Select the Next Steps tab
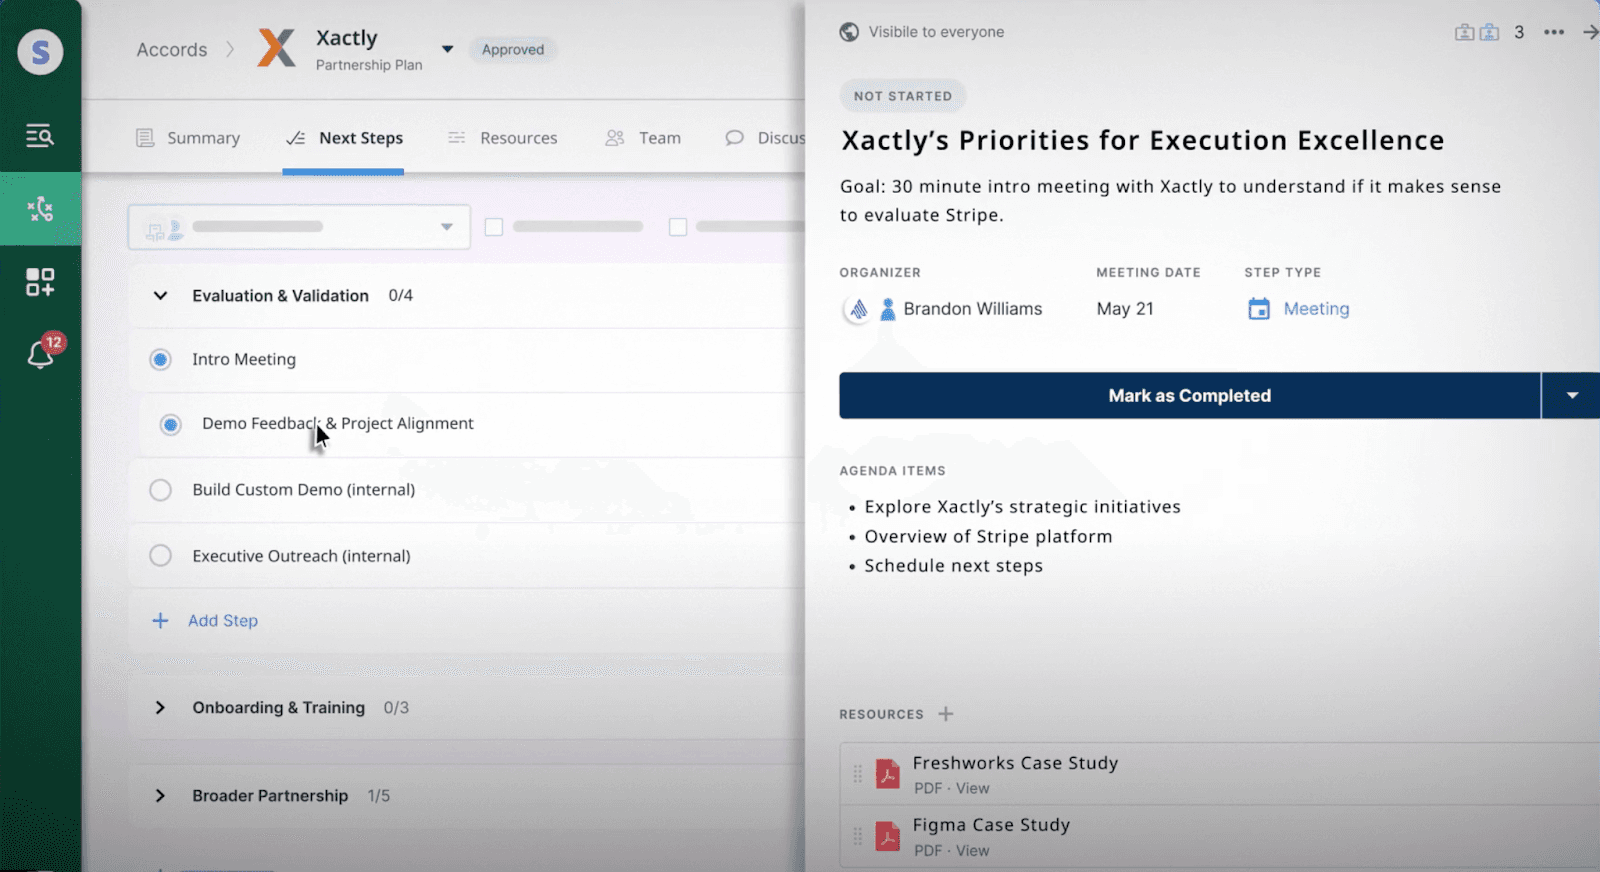Image resolution: width=1600 pixels, height=872 pixels. (344, 138)
